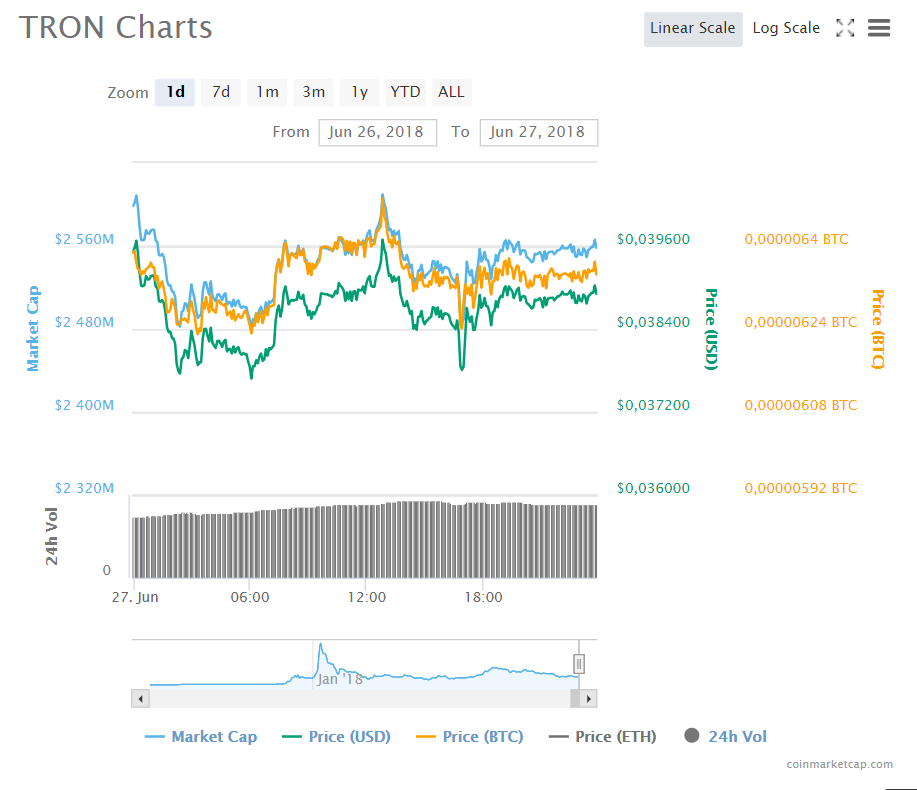Select the ALL time range
This screenshot has height=790, width=917.
click(x=451, y=91)
